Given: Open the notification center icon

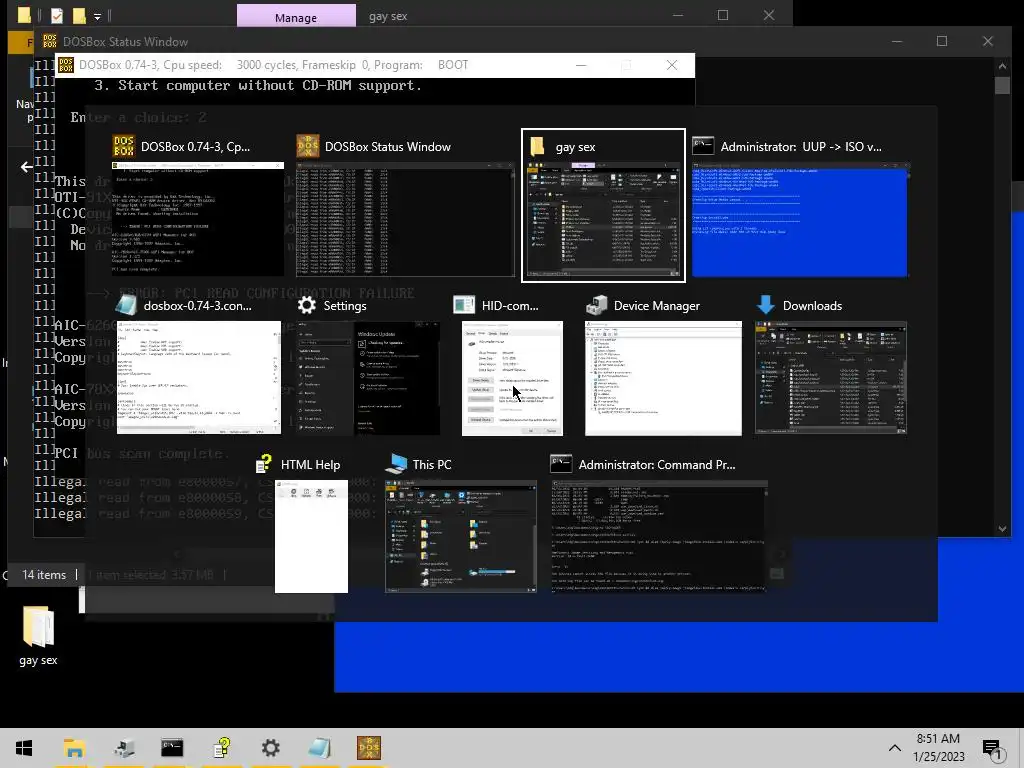Looking at the screenshot, I should (993, 748).
